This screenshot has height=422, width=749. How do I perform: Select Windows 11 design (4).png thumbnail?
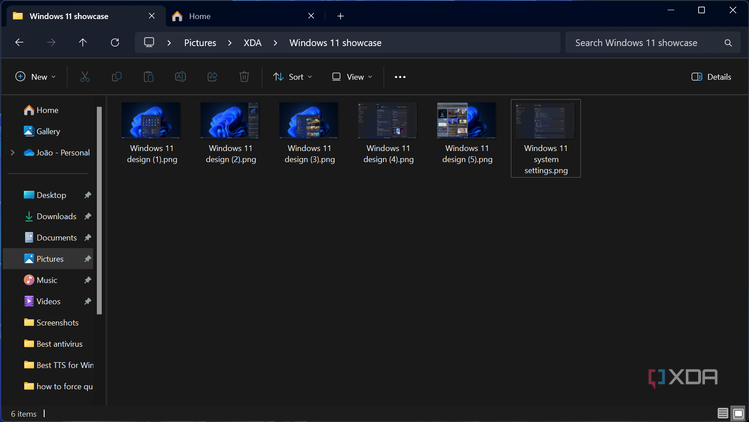(388, 120)
